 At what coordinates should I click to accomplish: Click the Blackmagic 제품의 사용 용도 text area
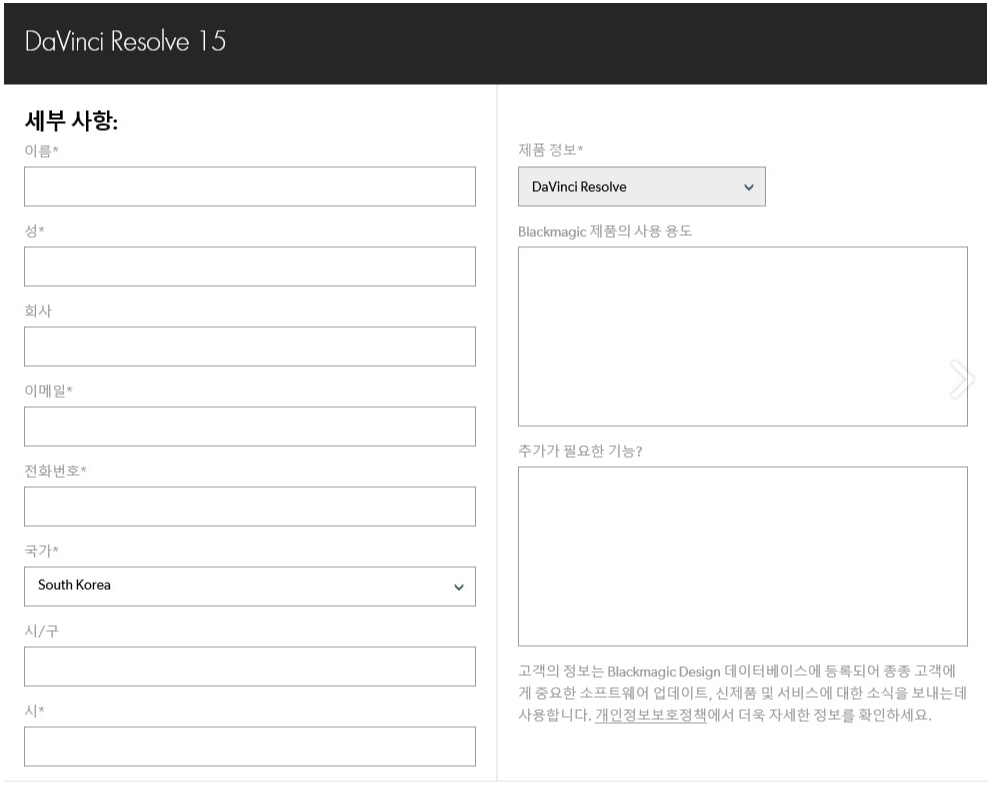pos(742,337)
